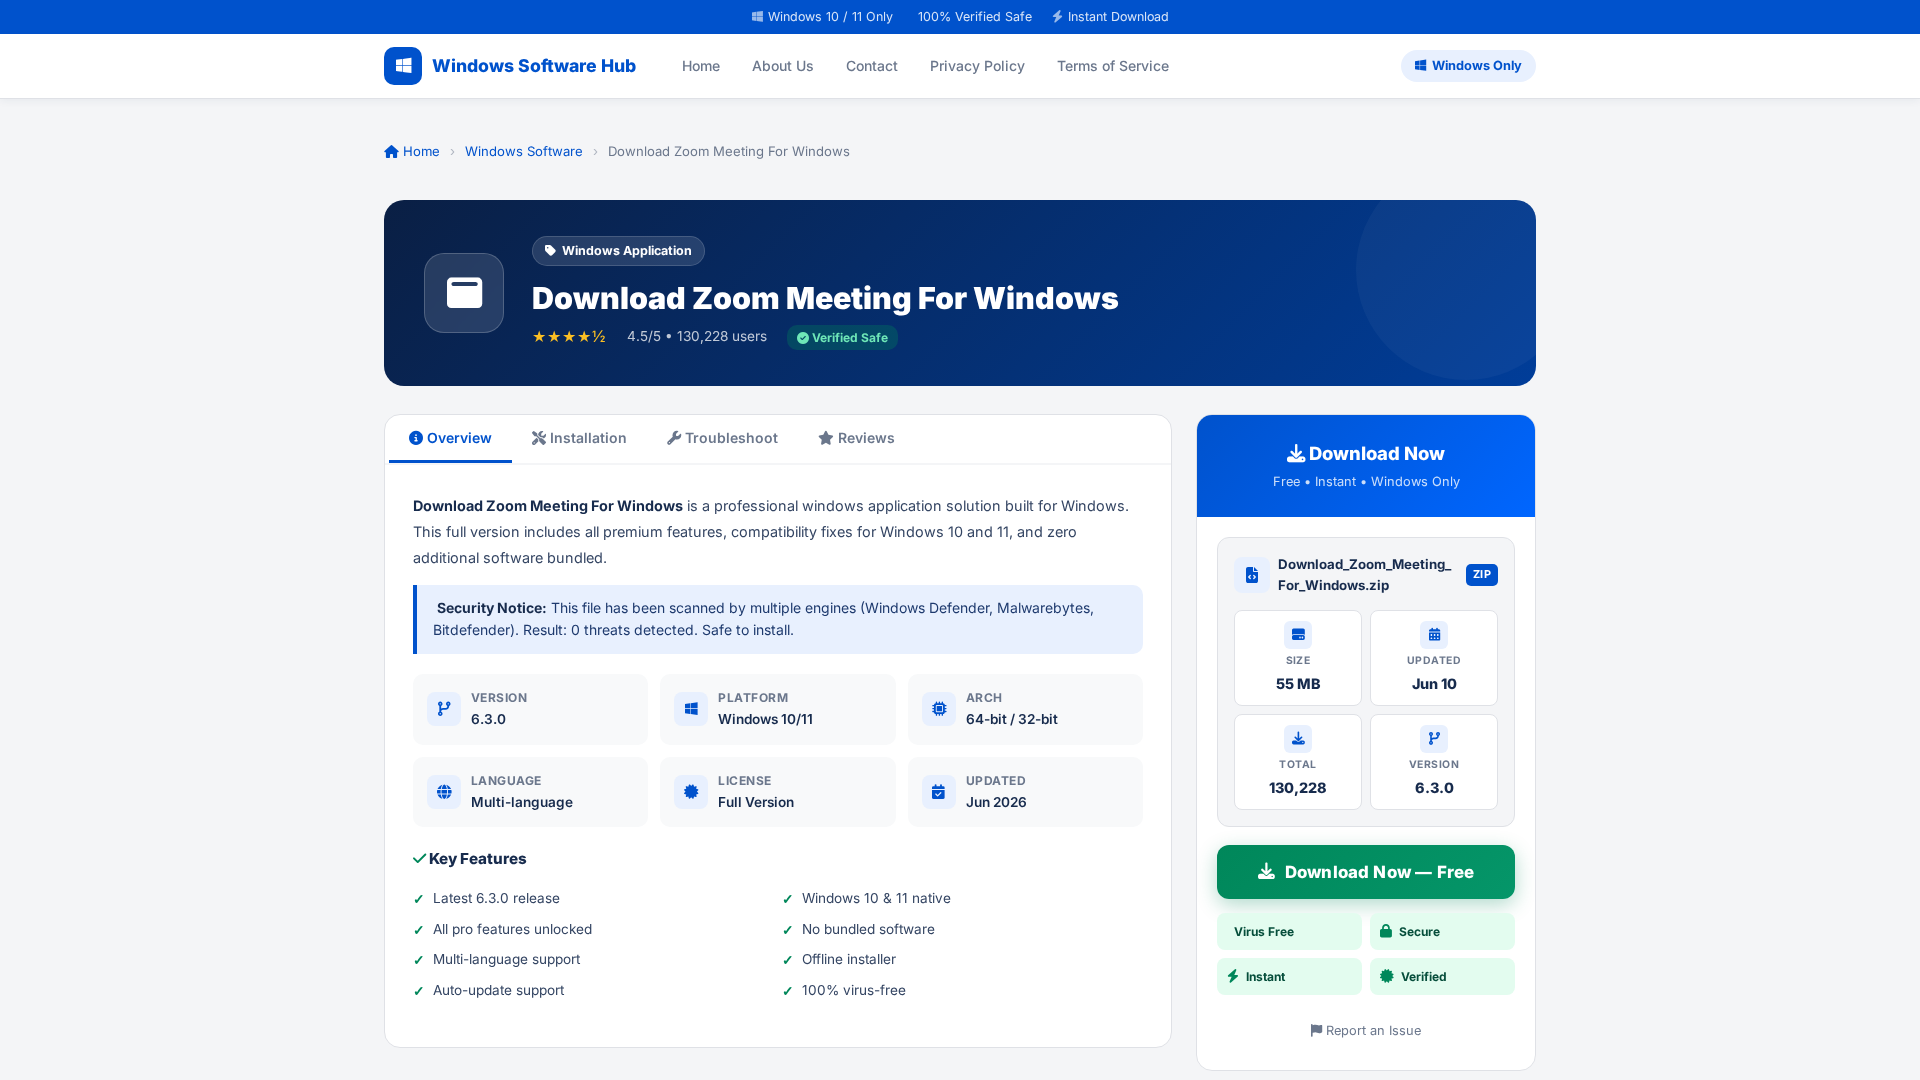Switch to the Installation tab
Viewport: 1920px width, 1080px height.
[579, 439]
